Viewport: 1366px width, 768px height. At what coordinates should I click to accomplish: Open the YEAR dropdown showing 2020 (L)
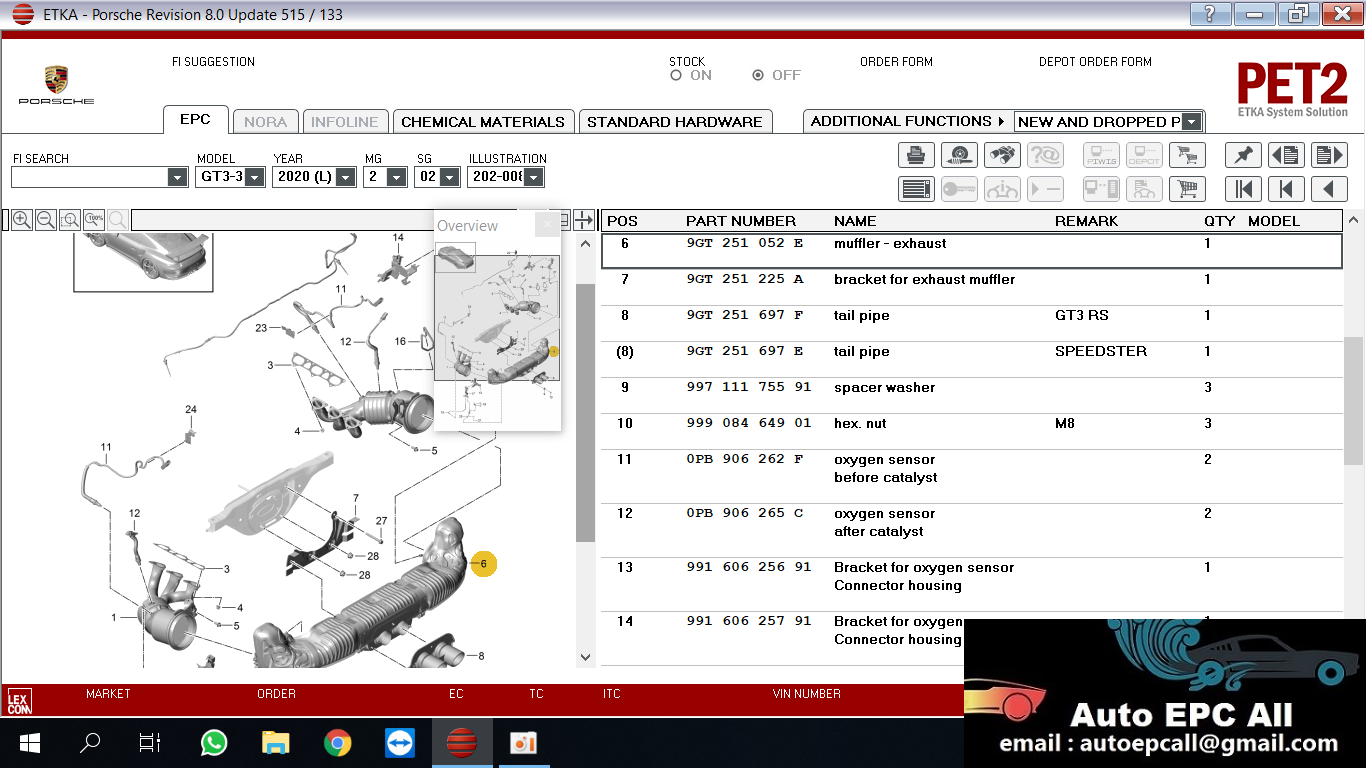coord(346,177)
